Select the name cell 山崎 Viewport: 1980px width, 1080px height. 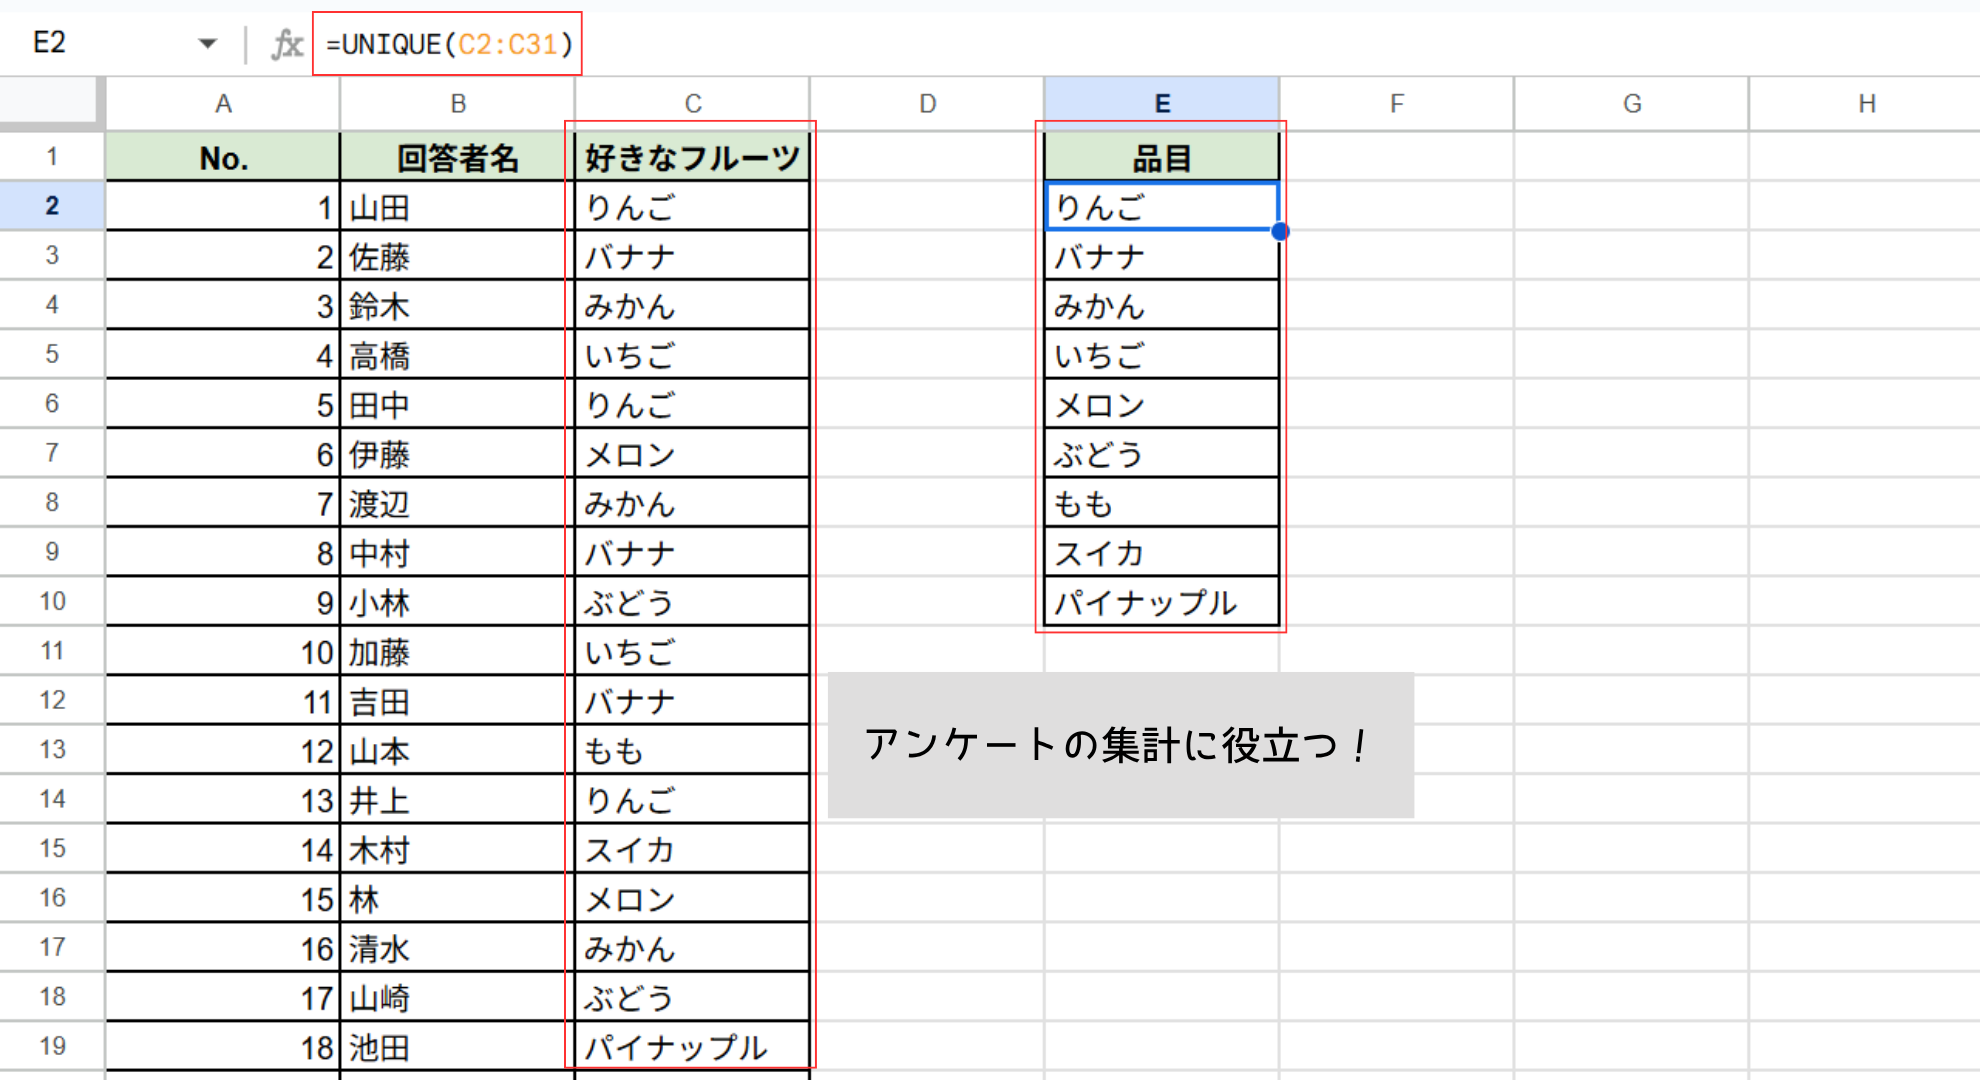coord(457,998)
